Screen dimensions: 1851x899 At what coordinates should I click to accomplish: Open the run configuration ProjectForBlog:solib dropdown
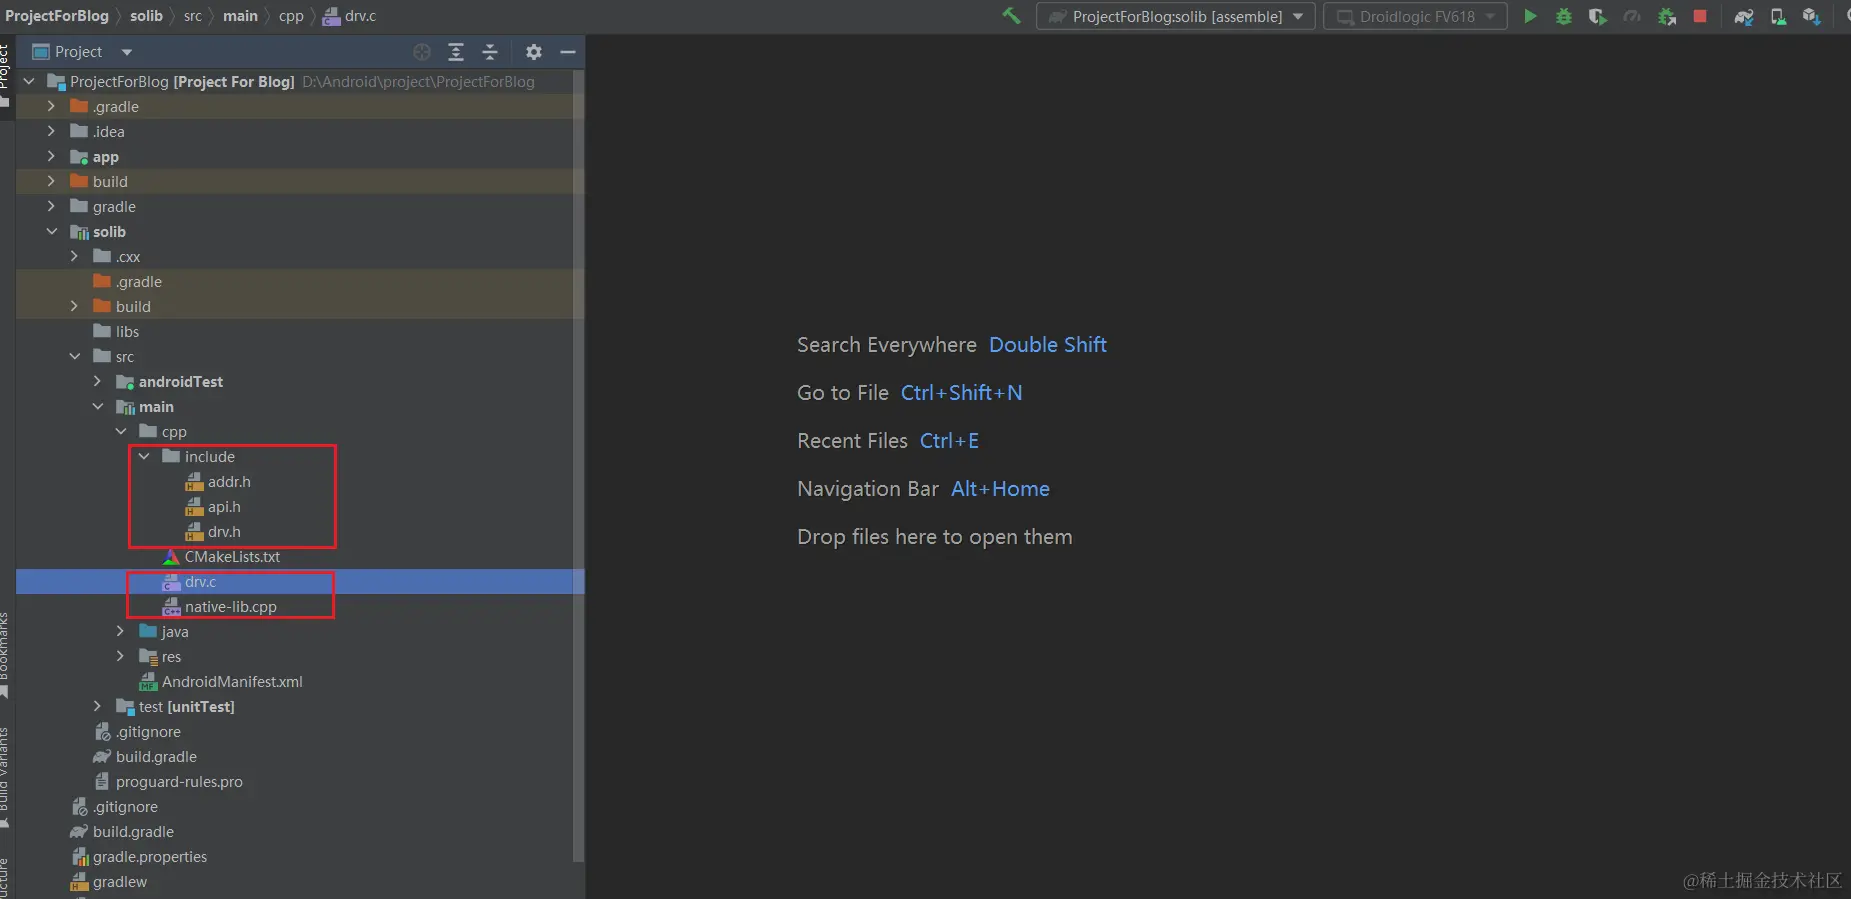(1175, 16)
